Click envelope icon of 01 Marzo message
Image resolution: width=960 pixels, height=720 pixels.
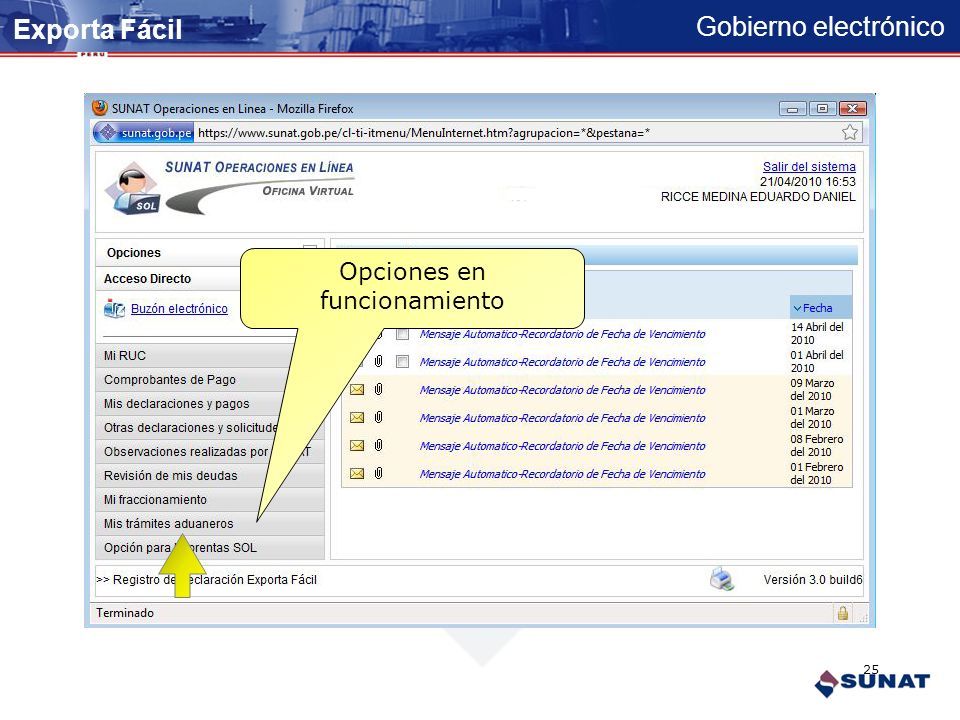(x=357, y=418)
